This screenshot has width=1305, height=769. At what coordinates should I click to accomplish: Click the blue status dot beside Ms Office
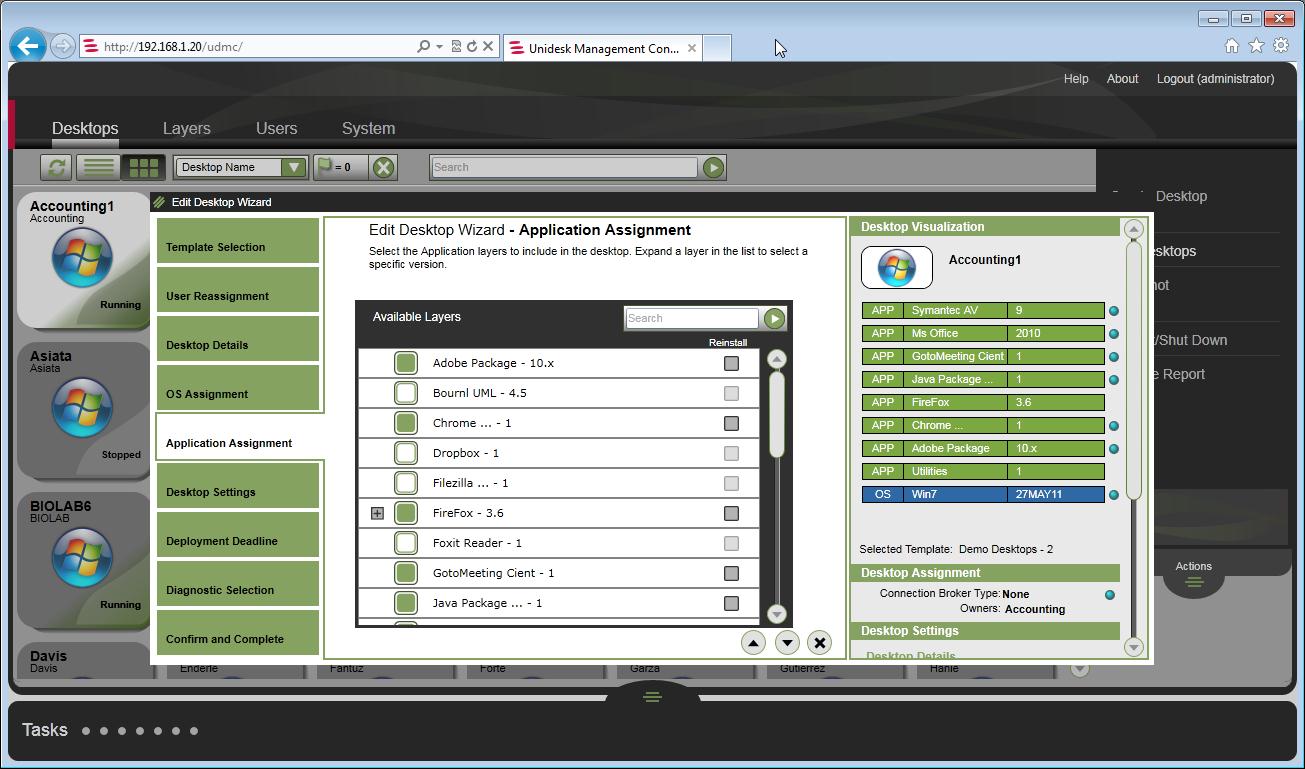1113,334
